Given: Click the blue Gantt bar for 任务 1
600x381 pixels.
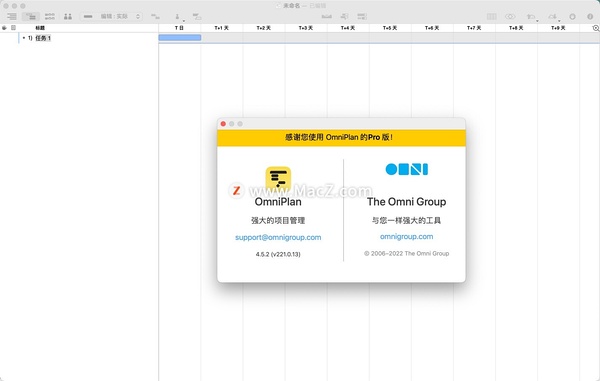Looking at the screenshot, I should click(x=180, y=37).
